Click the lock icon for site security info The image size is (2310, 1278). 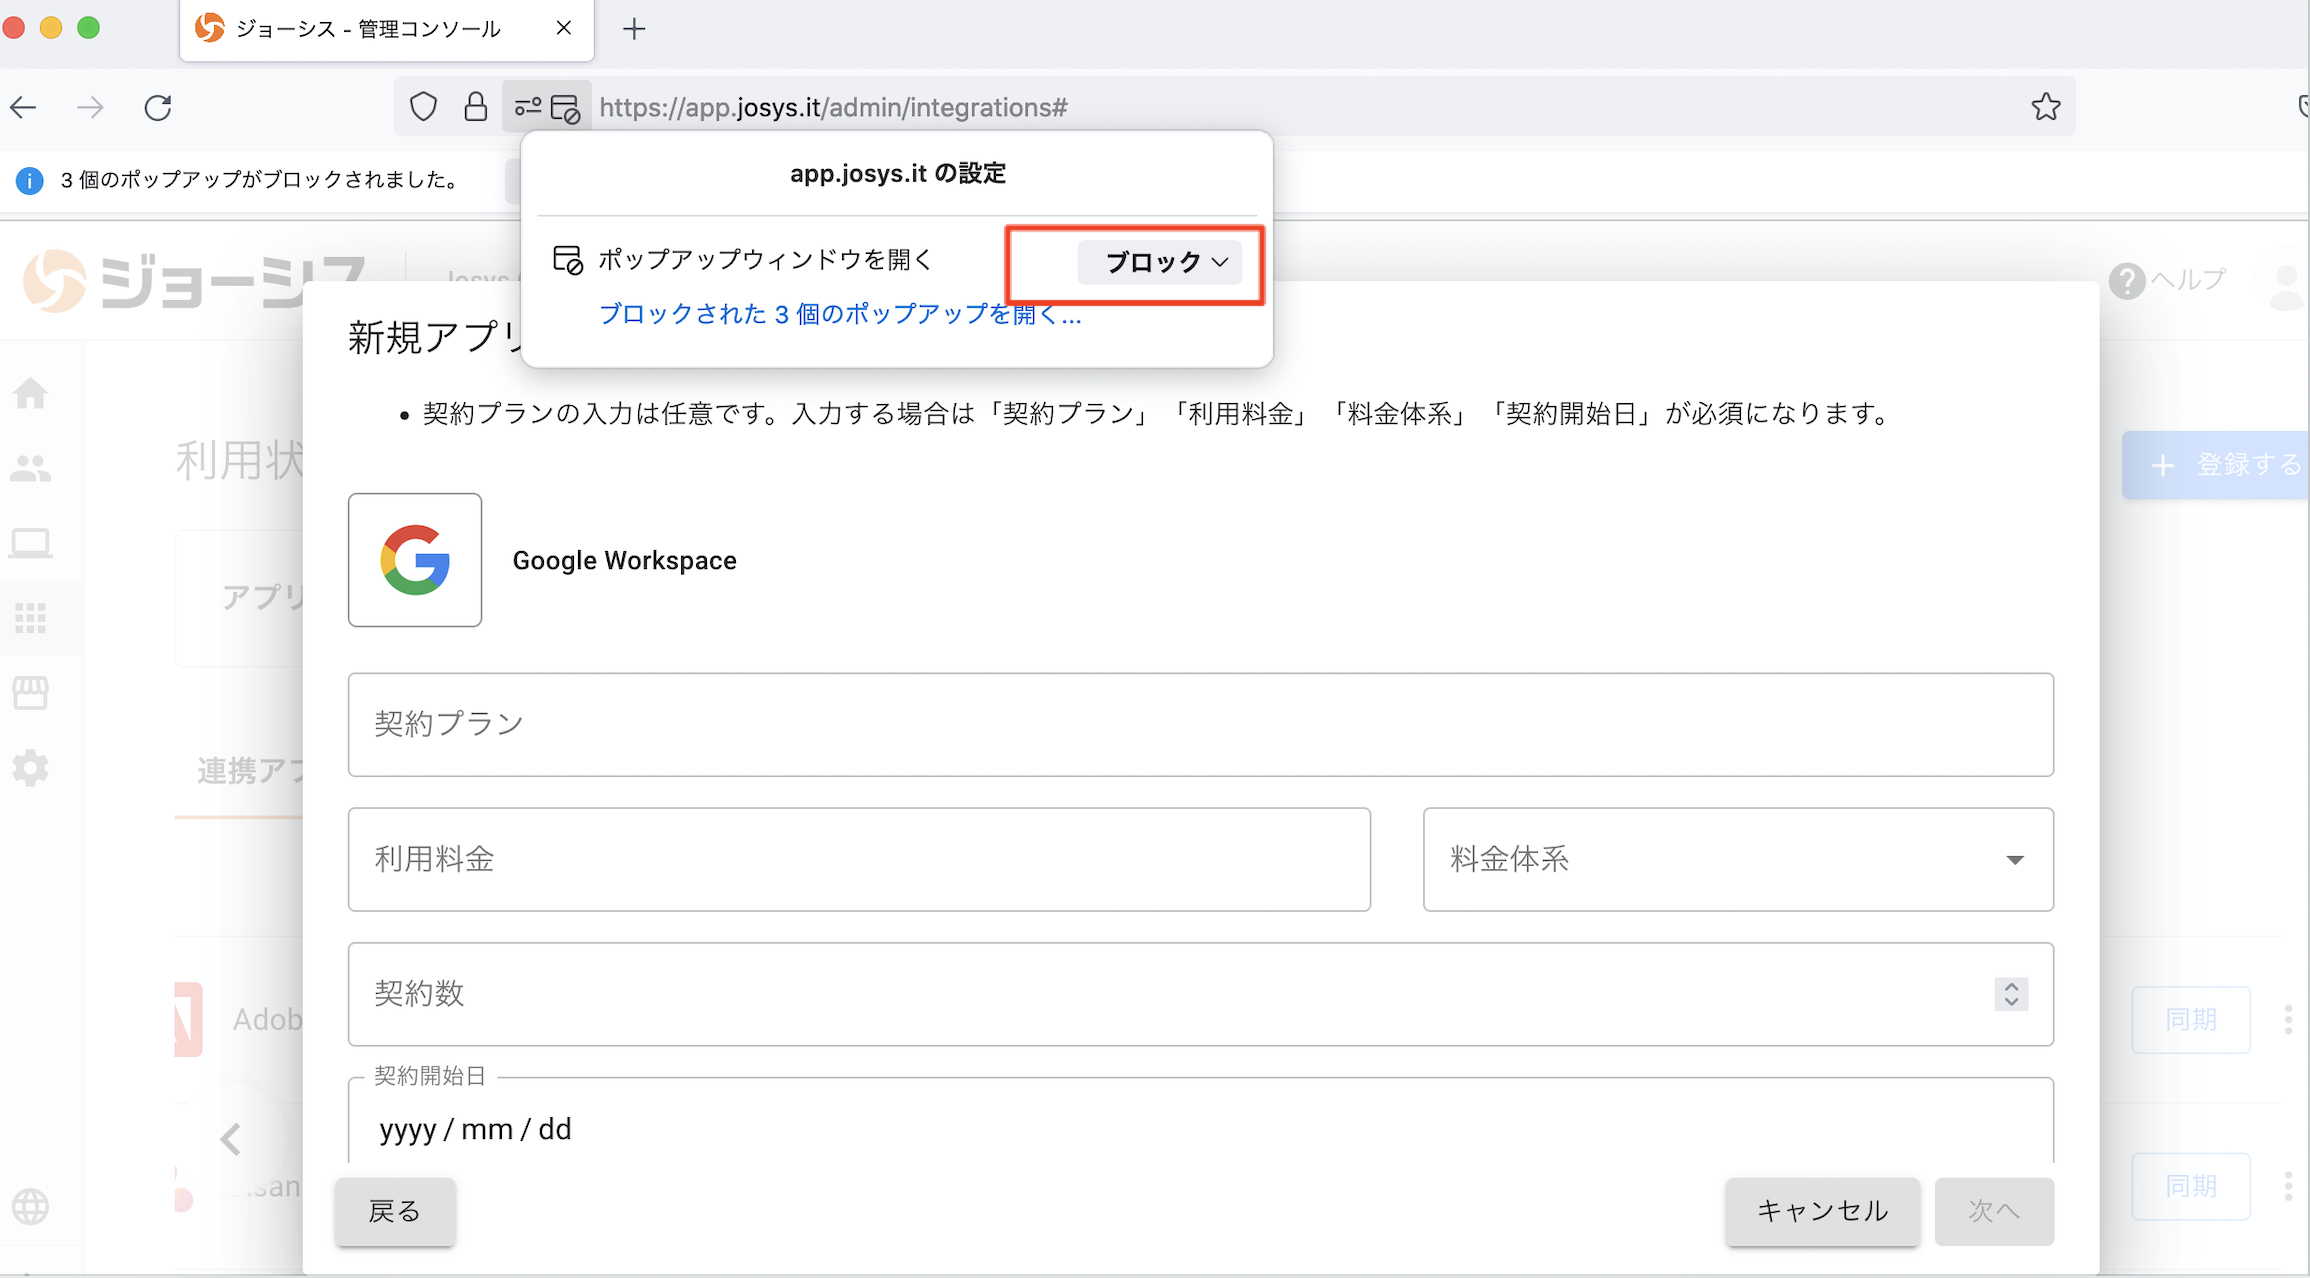[x=476, y=107]
